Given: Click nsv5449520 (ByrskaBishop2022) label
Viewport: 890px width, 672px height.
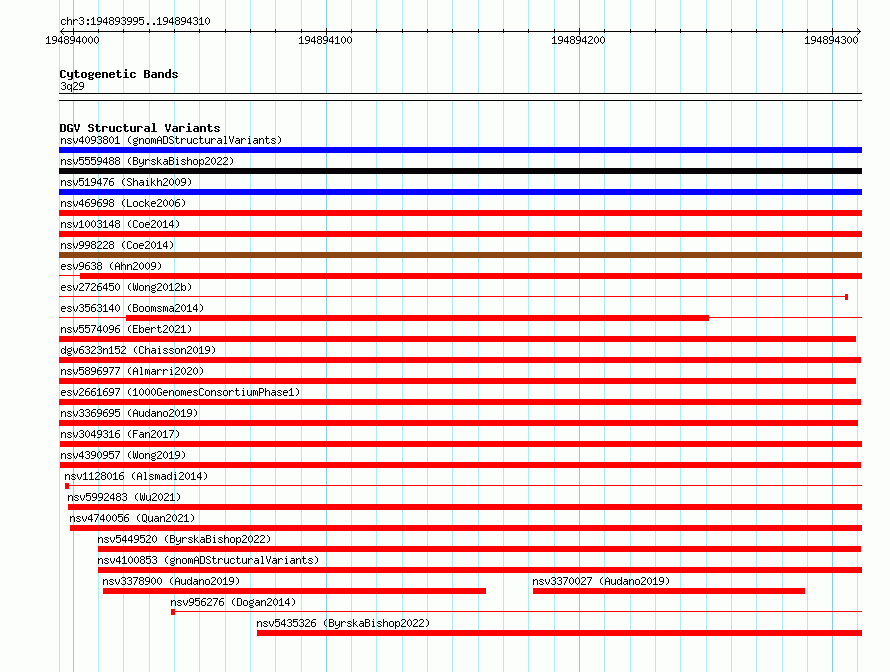Looking at the screenshot, I should [x=184, y=539].
